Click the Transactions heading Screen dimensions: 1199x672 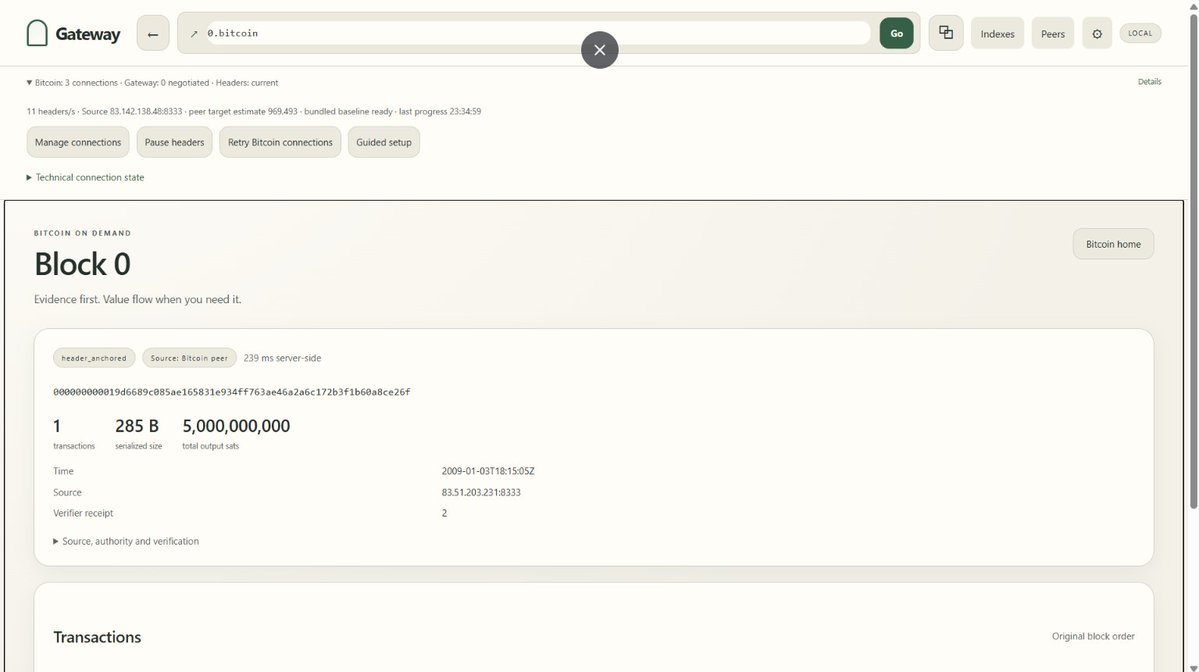click(97, 637)
